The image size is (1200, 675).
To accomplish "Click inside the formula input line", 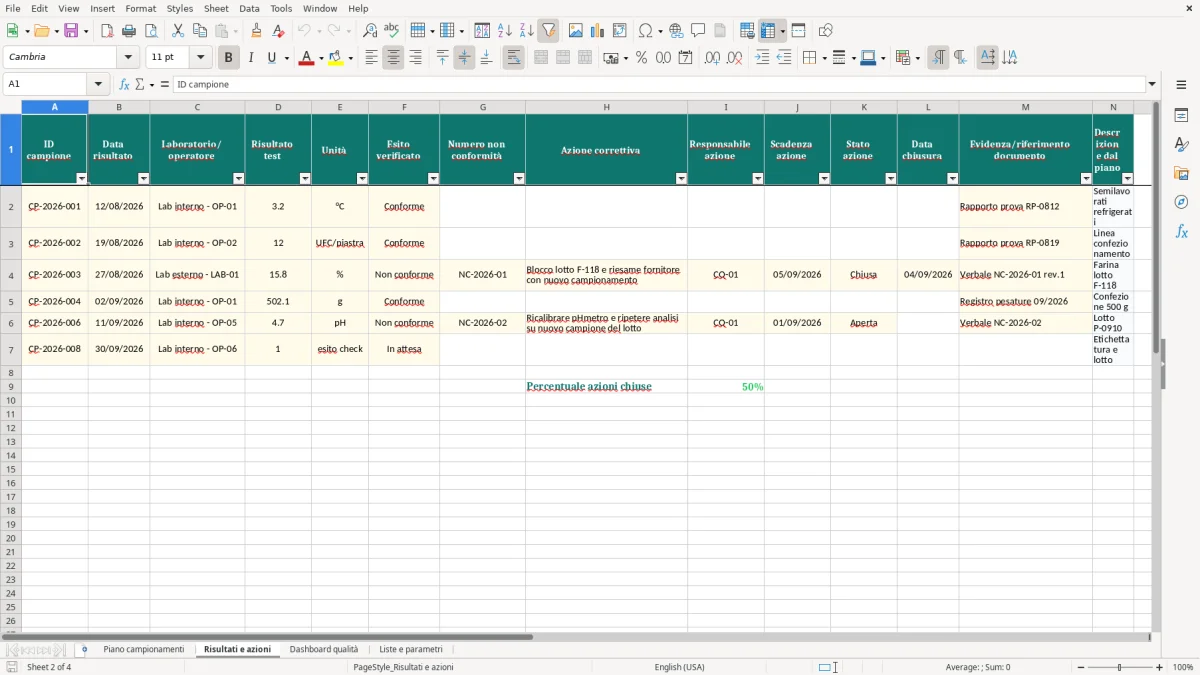I will [x=659, y=84].
